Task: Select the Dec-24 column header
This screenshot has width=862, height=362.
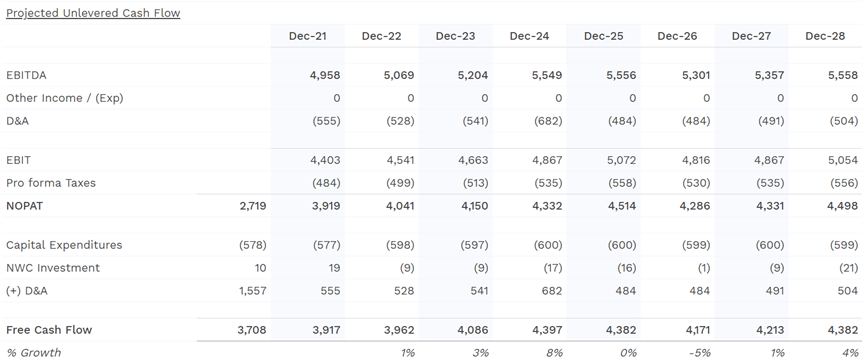Action: point(529,36)
